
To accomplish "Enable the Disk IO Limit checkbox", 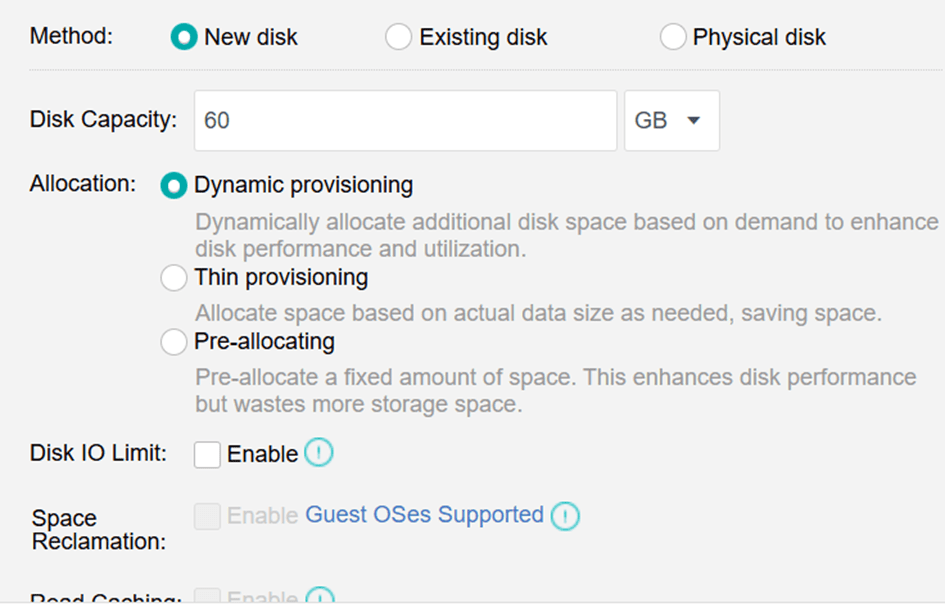I will pyautogui.click(x=207, y=455).
